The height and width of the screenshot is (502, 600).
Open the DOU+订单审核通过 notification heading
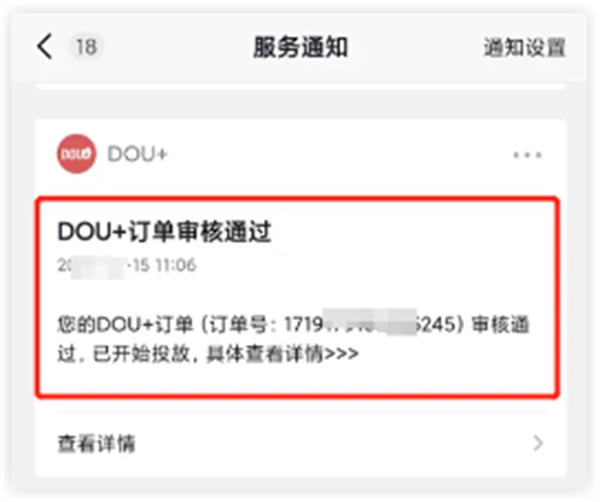click(165, 231)
